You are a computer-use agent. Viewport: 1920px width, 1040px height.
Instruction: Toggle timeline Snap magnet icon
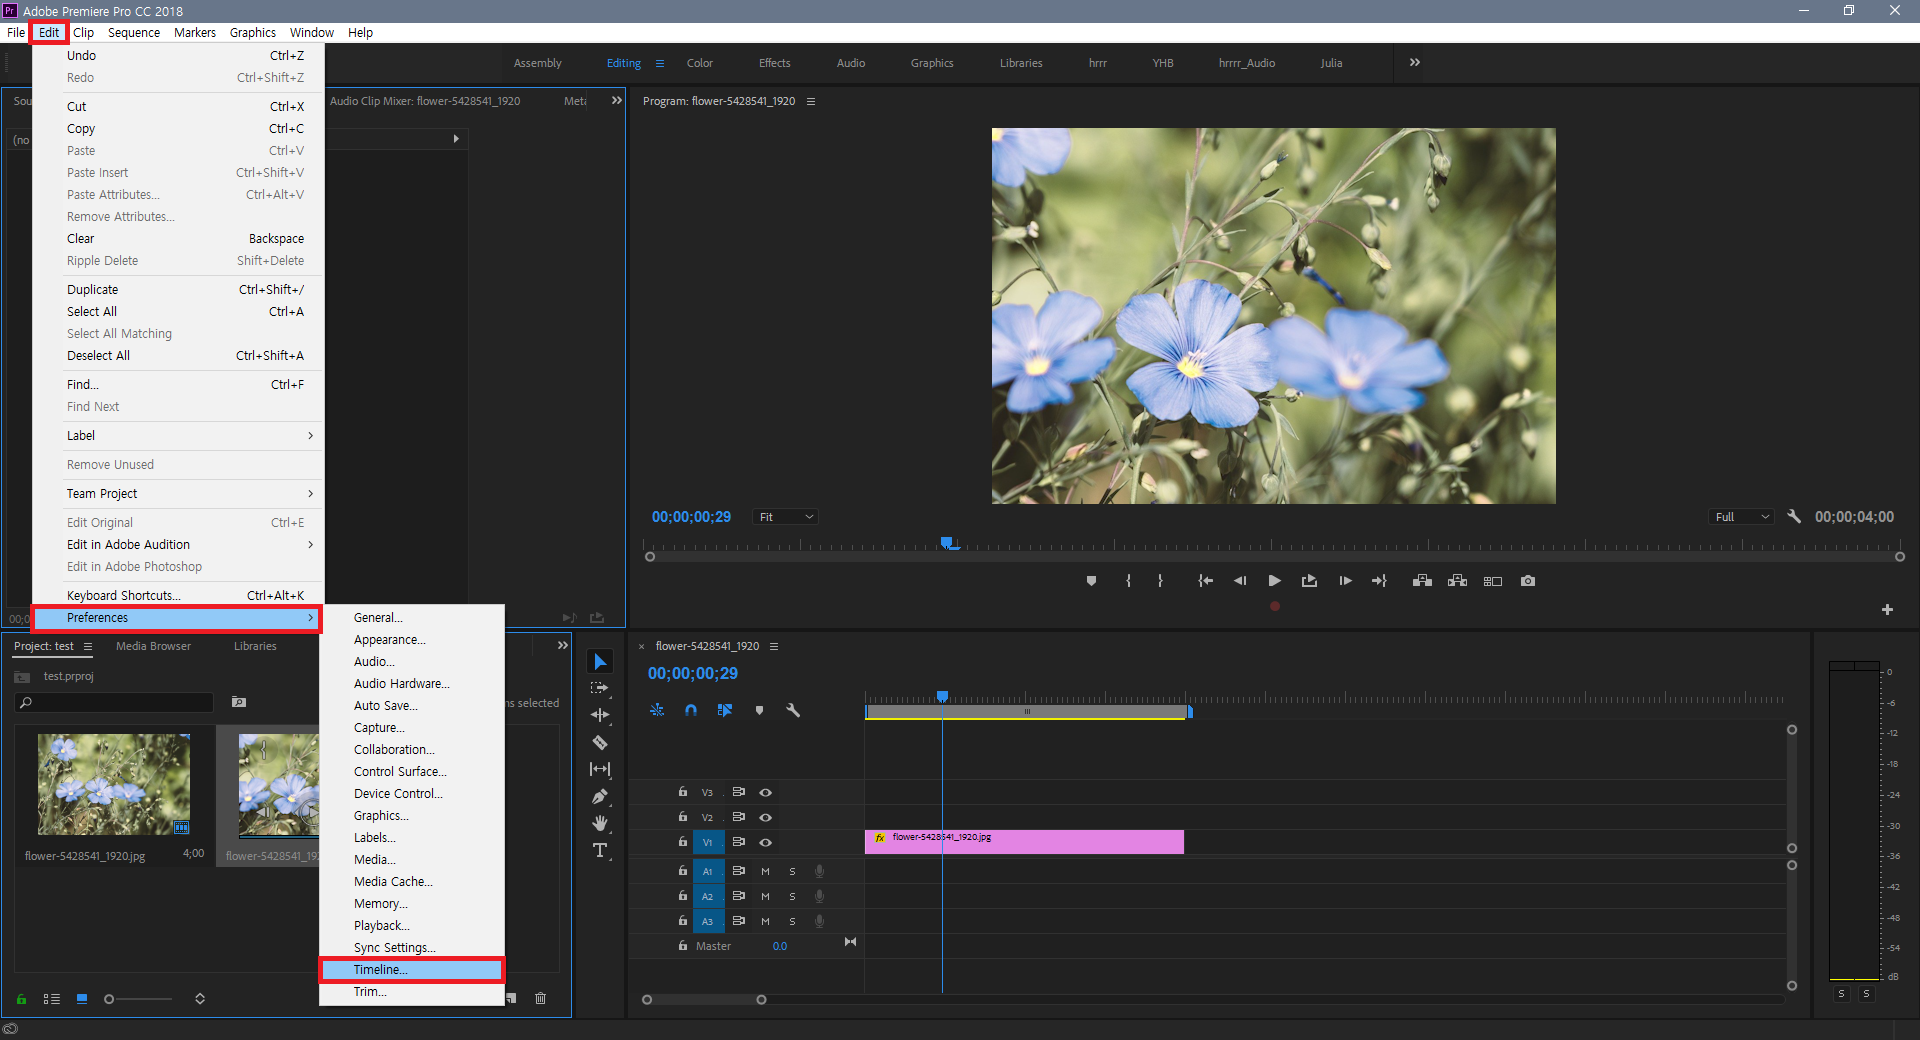[x=691, y=710]
